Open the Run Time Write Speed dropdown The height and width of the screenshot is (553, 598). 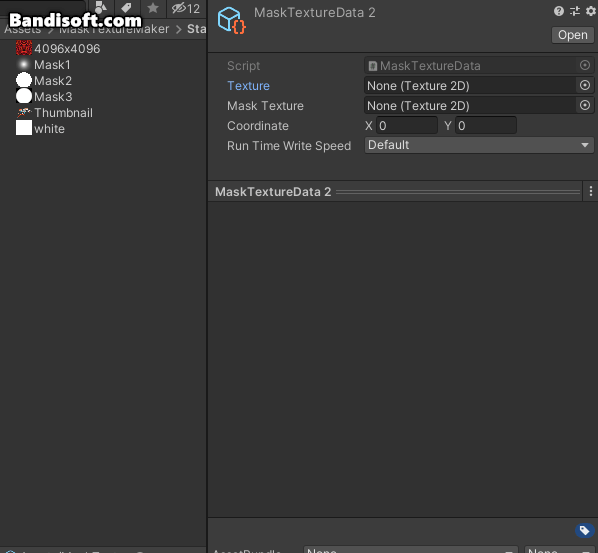tap(479, 145)
